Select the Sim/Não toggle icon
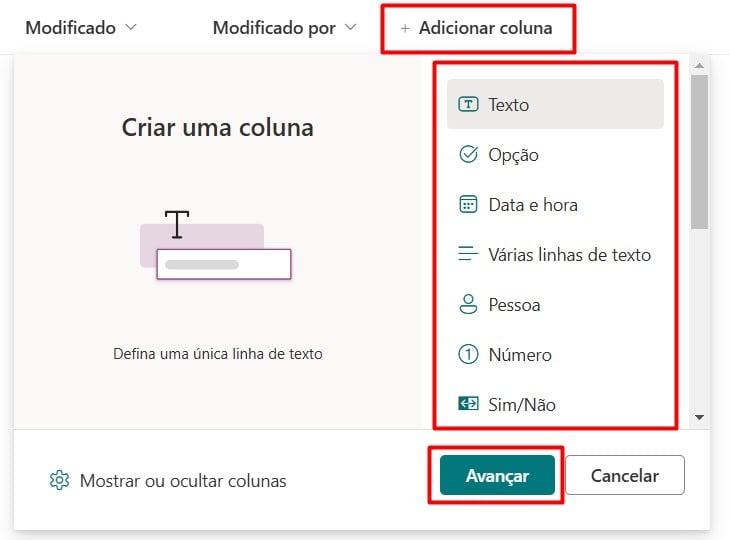Viewport: 730px width, 540px height. 468,403
